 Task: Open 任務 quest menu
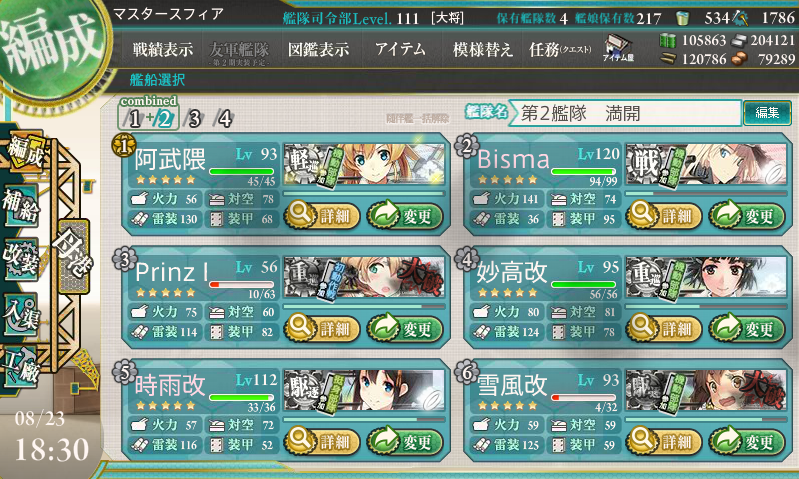tap(560, 49)
